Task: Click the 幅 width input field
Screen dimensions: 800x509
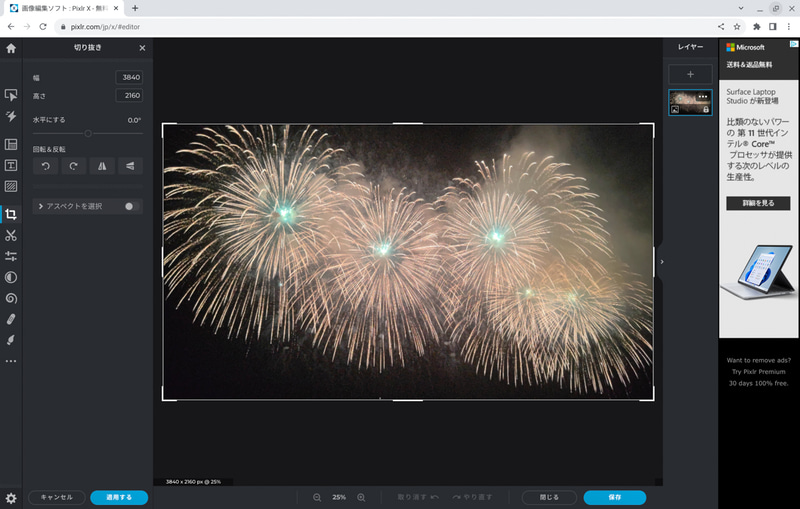Action: click(x=129, y=78)
